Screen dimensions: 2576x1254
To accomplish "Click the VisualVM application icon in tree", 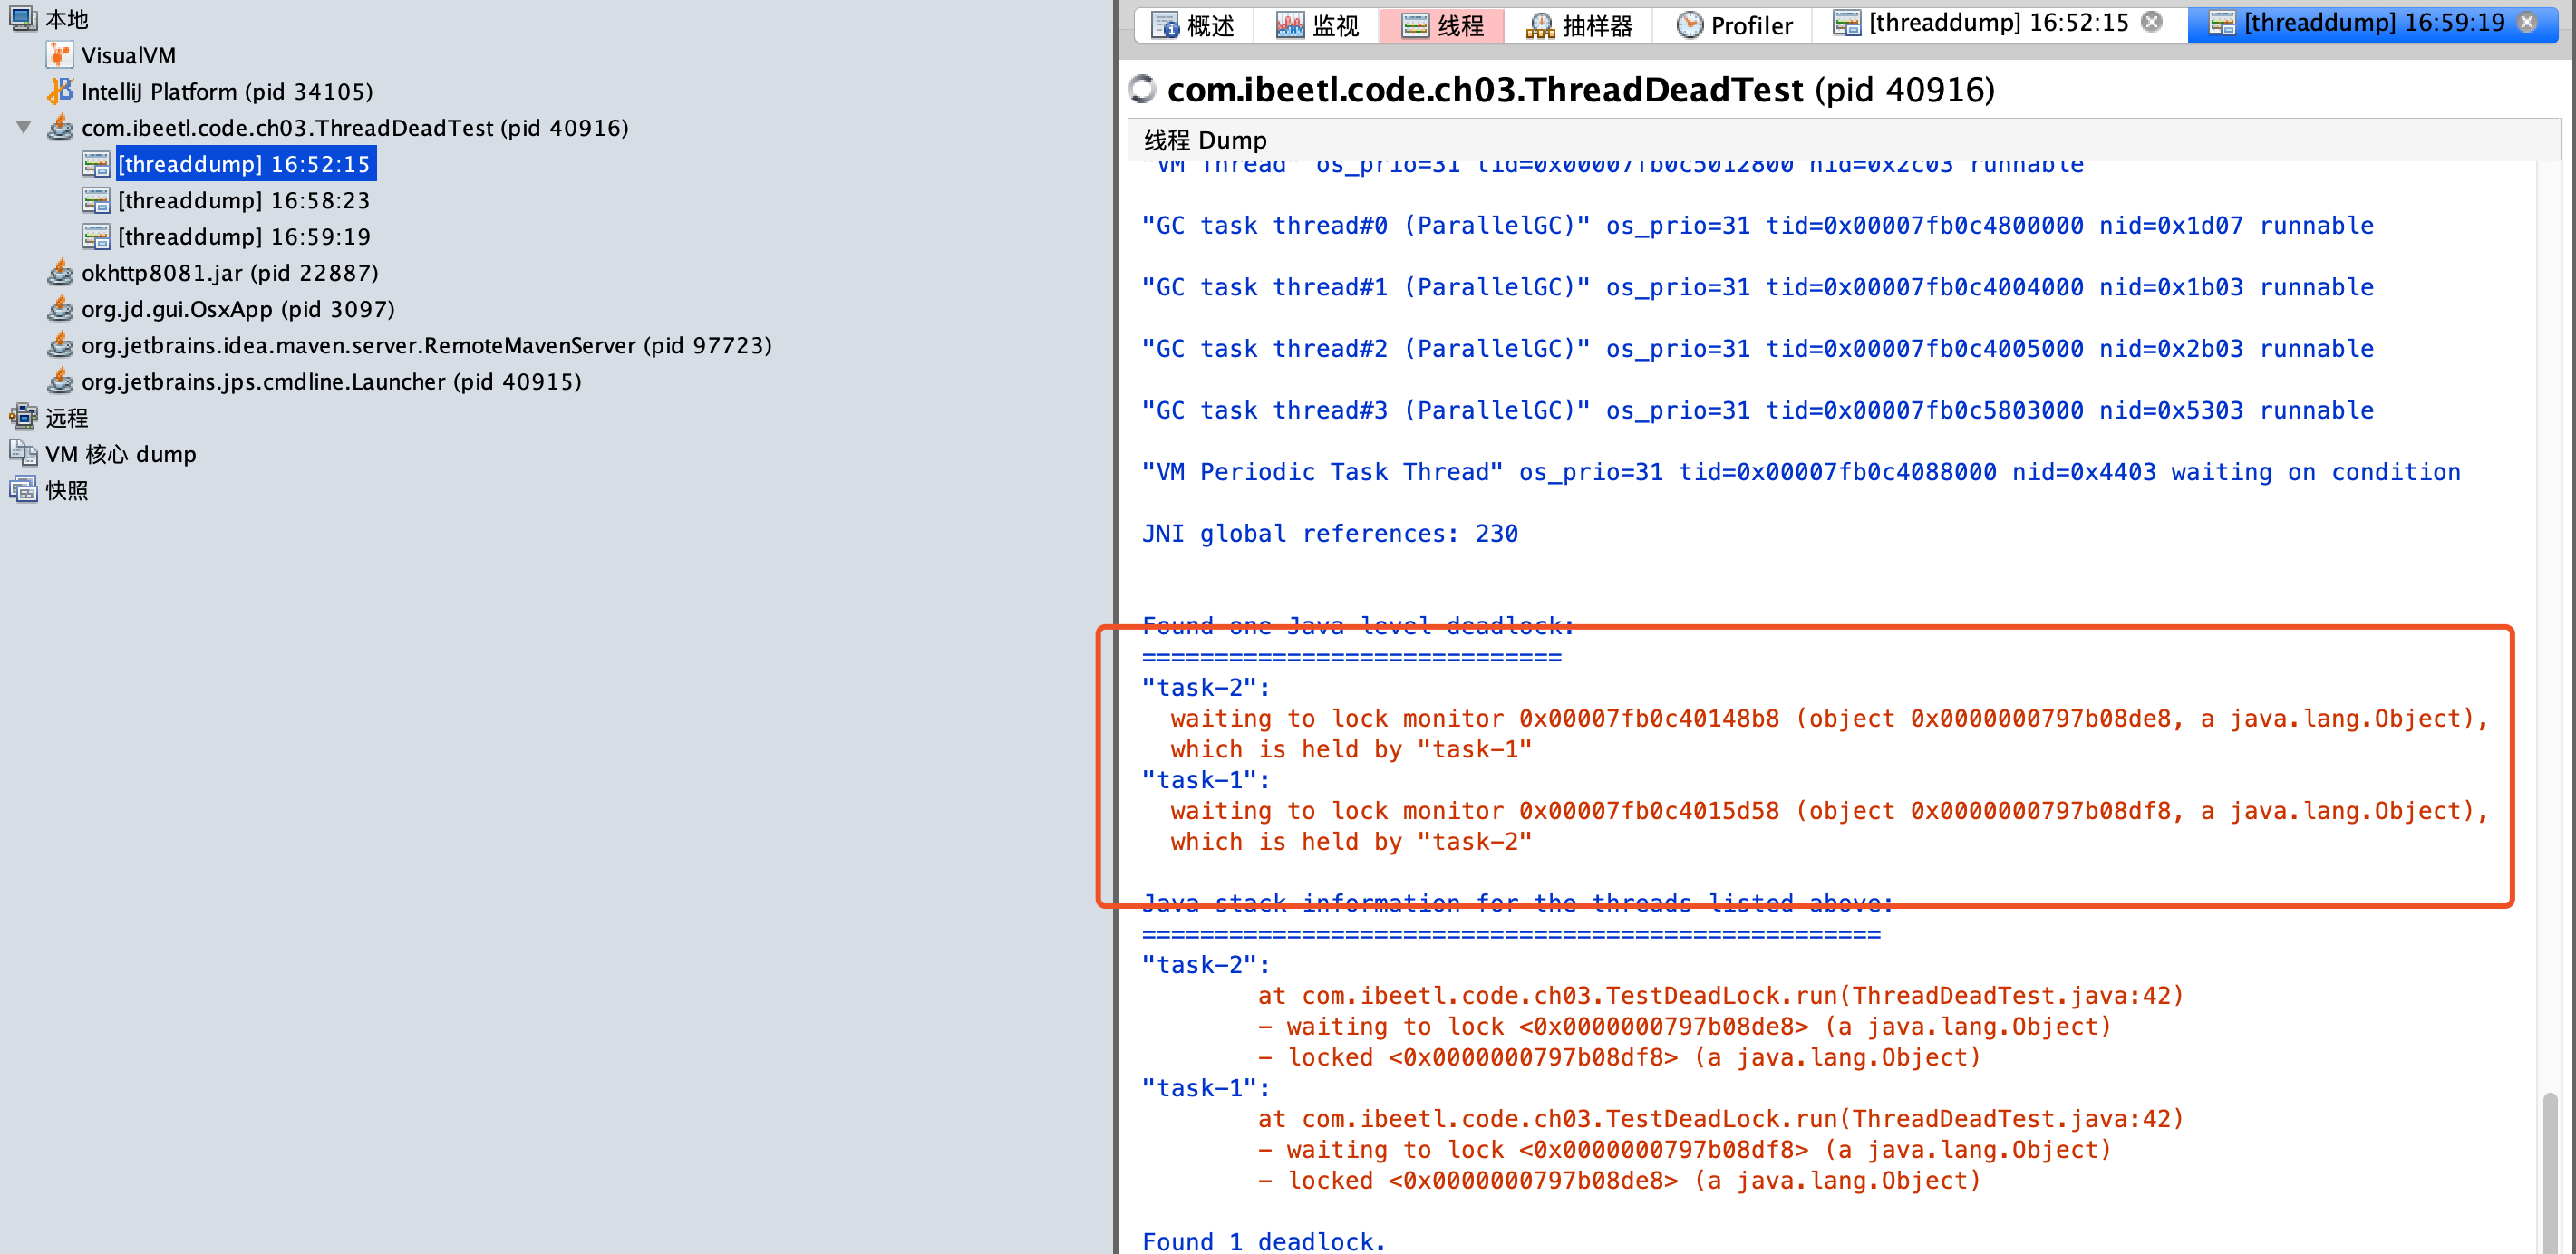I will point(60,55).
